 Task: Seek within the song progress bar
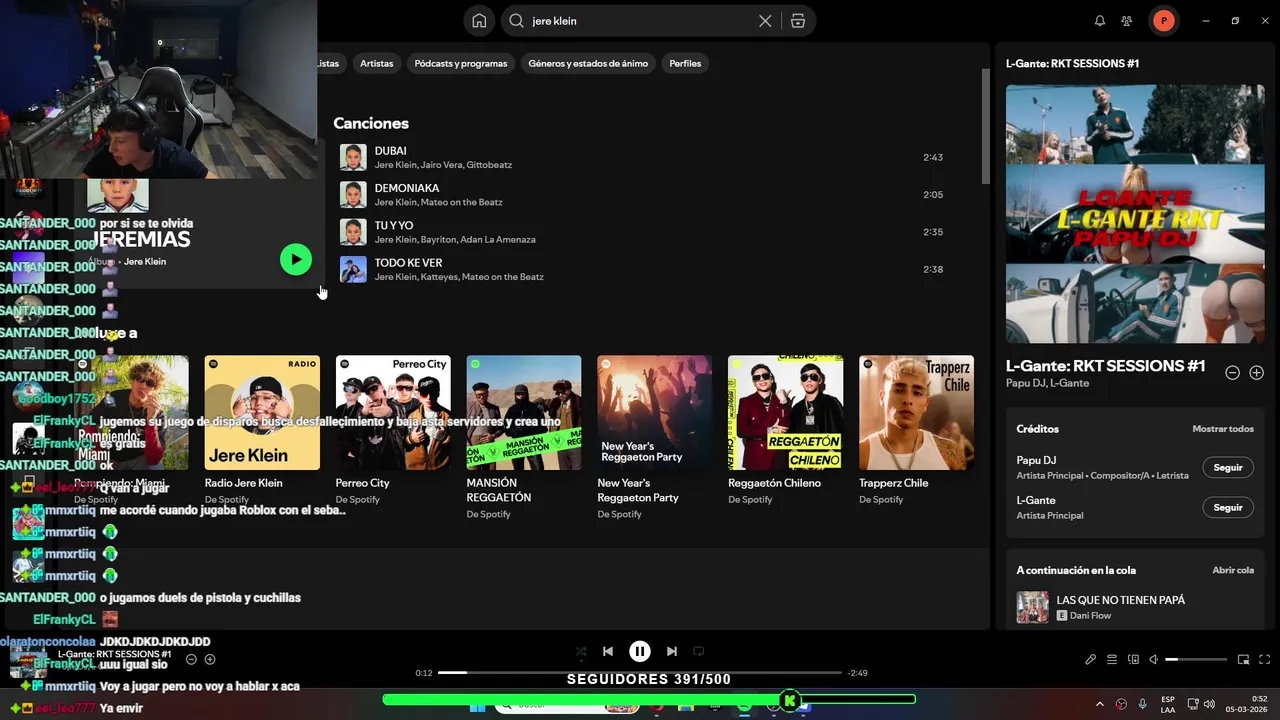[640, 673]
